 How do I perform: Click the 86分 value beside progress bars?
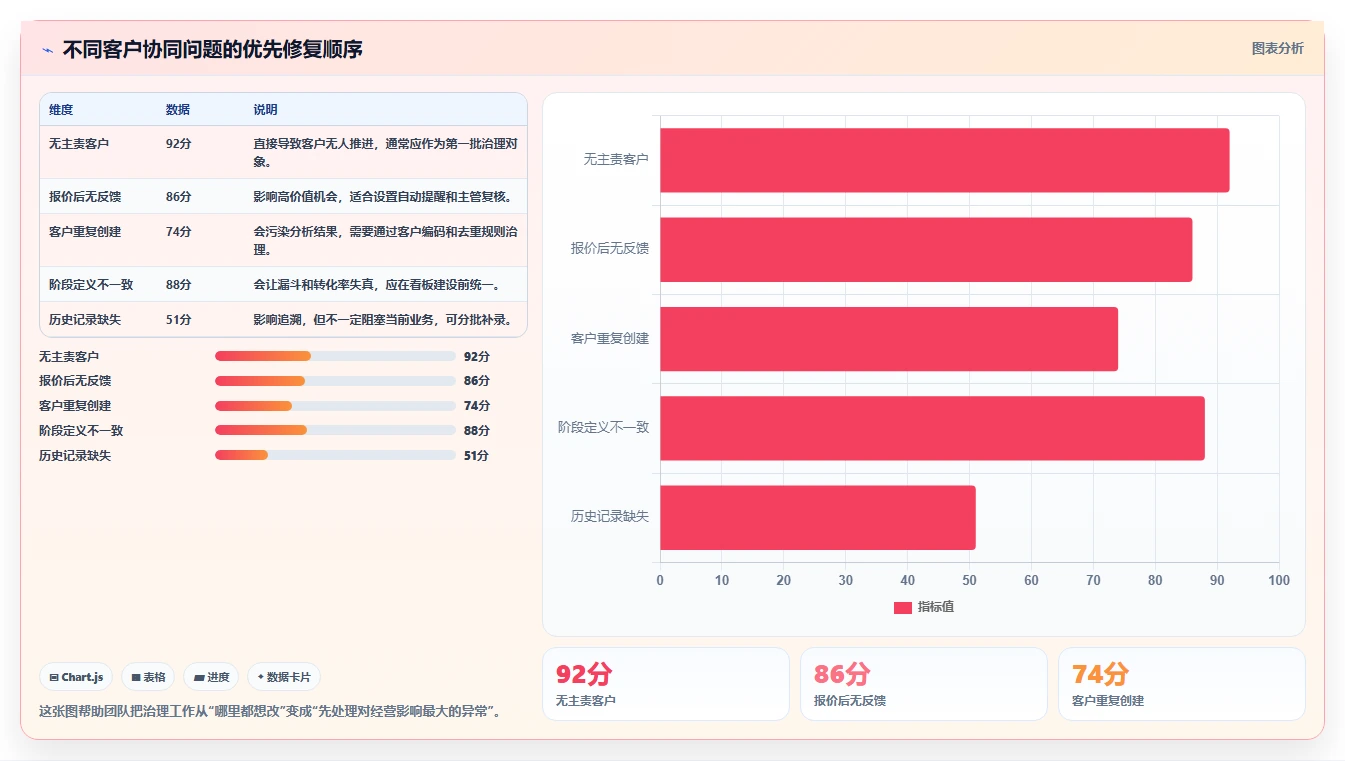tap(477, 381)
